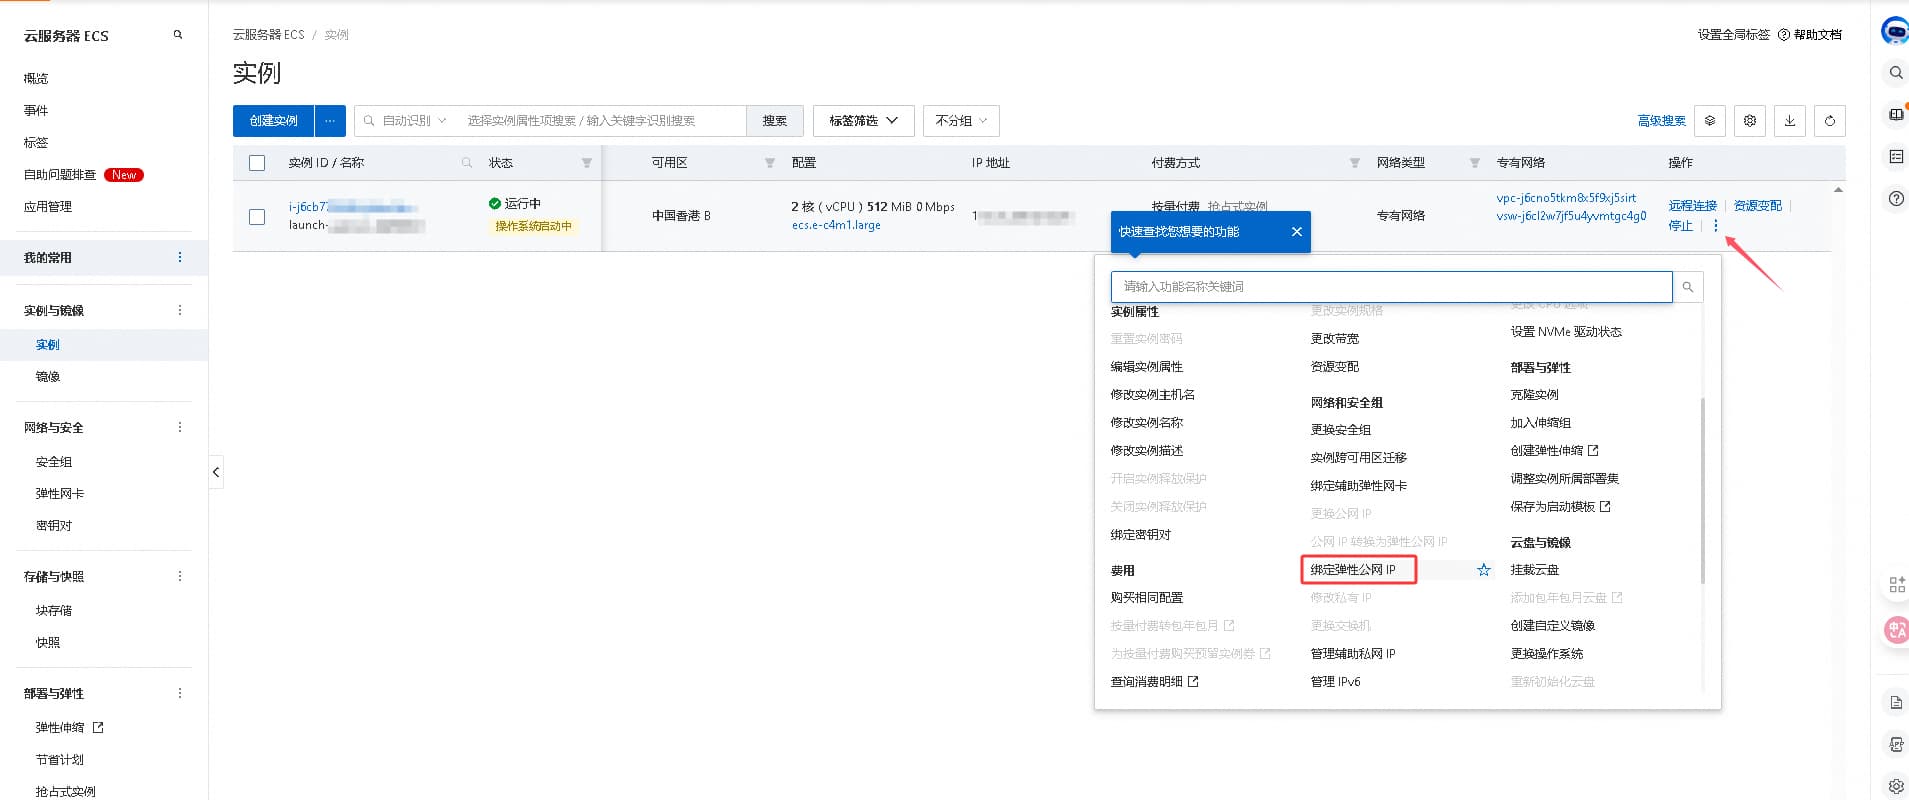Open 帮助文档 link at top right
The height and width of the screenshot is (800, 1909).
[1810, 35]
